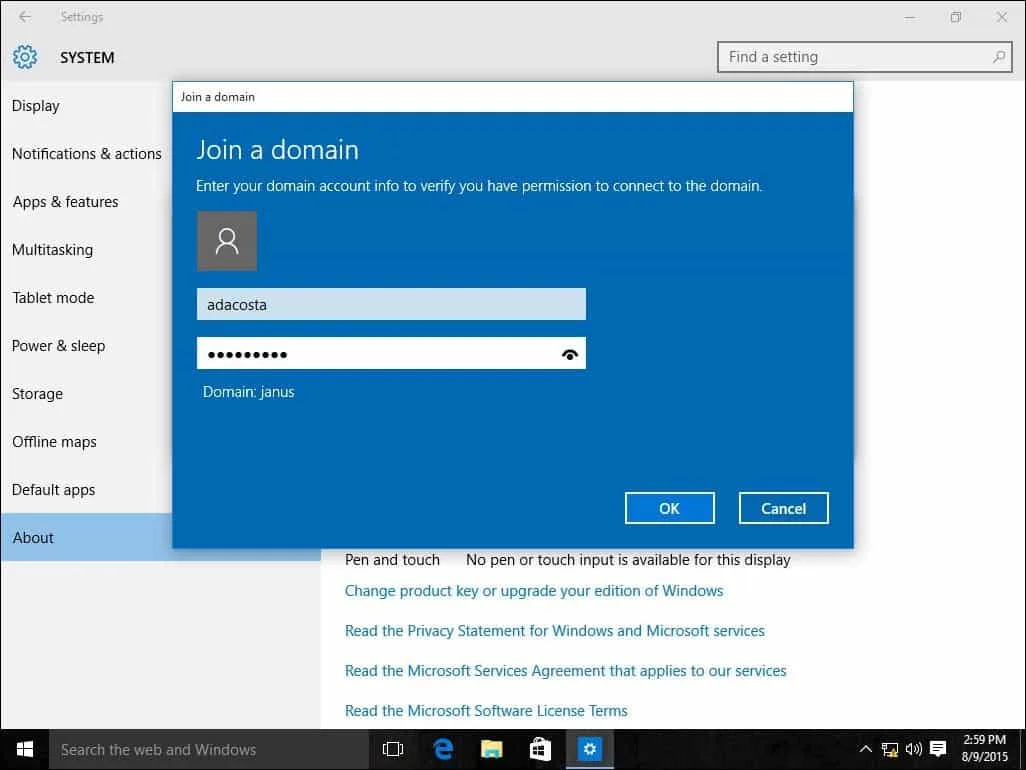Select Display in the sidebar
This screenshot has width=1026, height=770.
click(x=35, y=106)
